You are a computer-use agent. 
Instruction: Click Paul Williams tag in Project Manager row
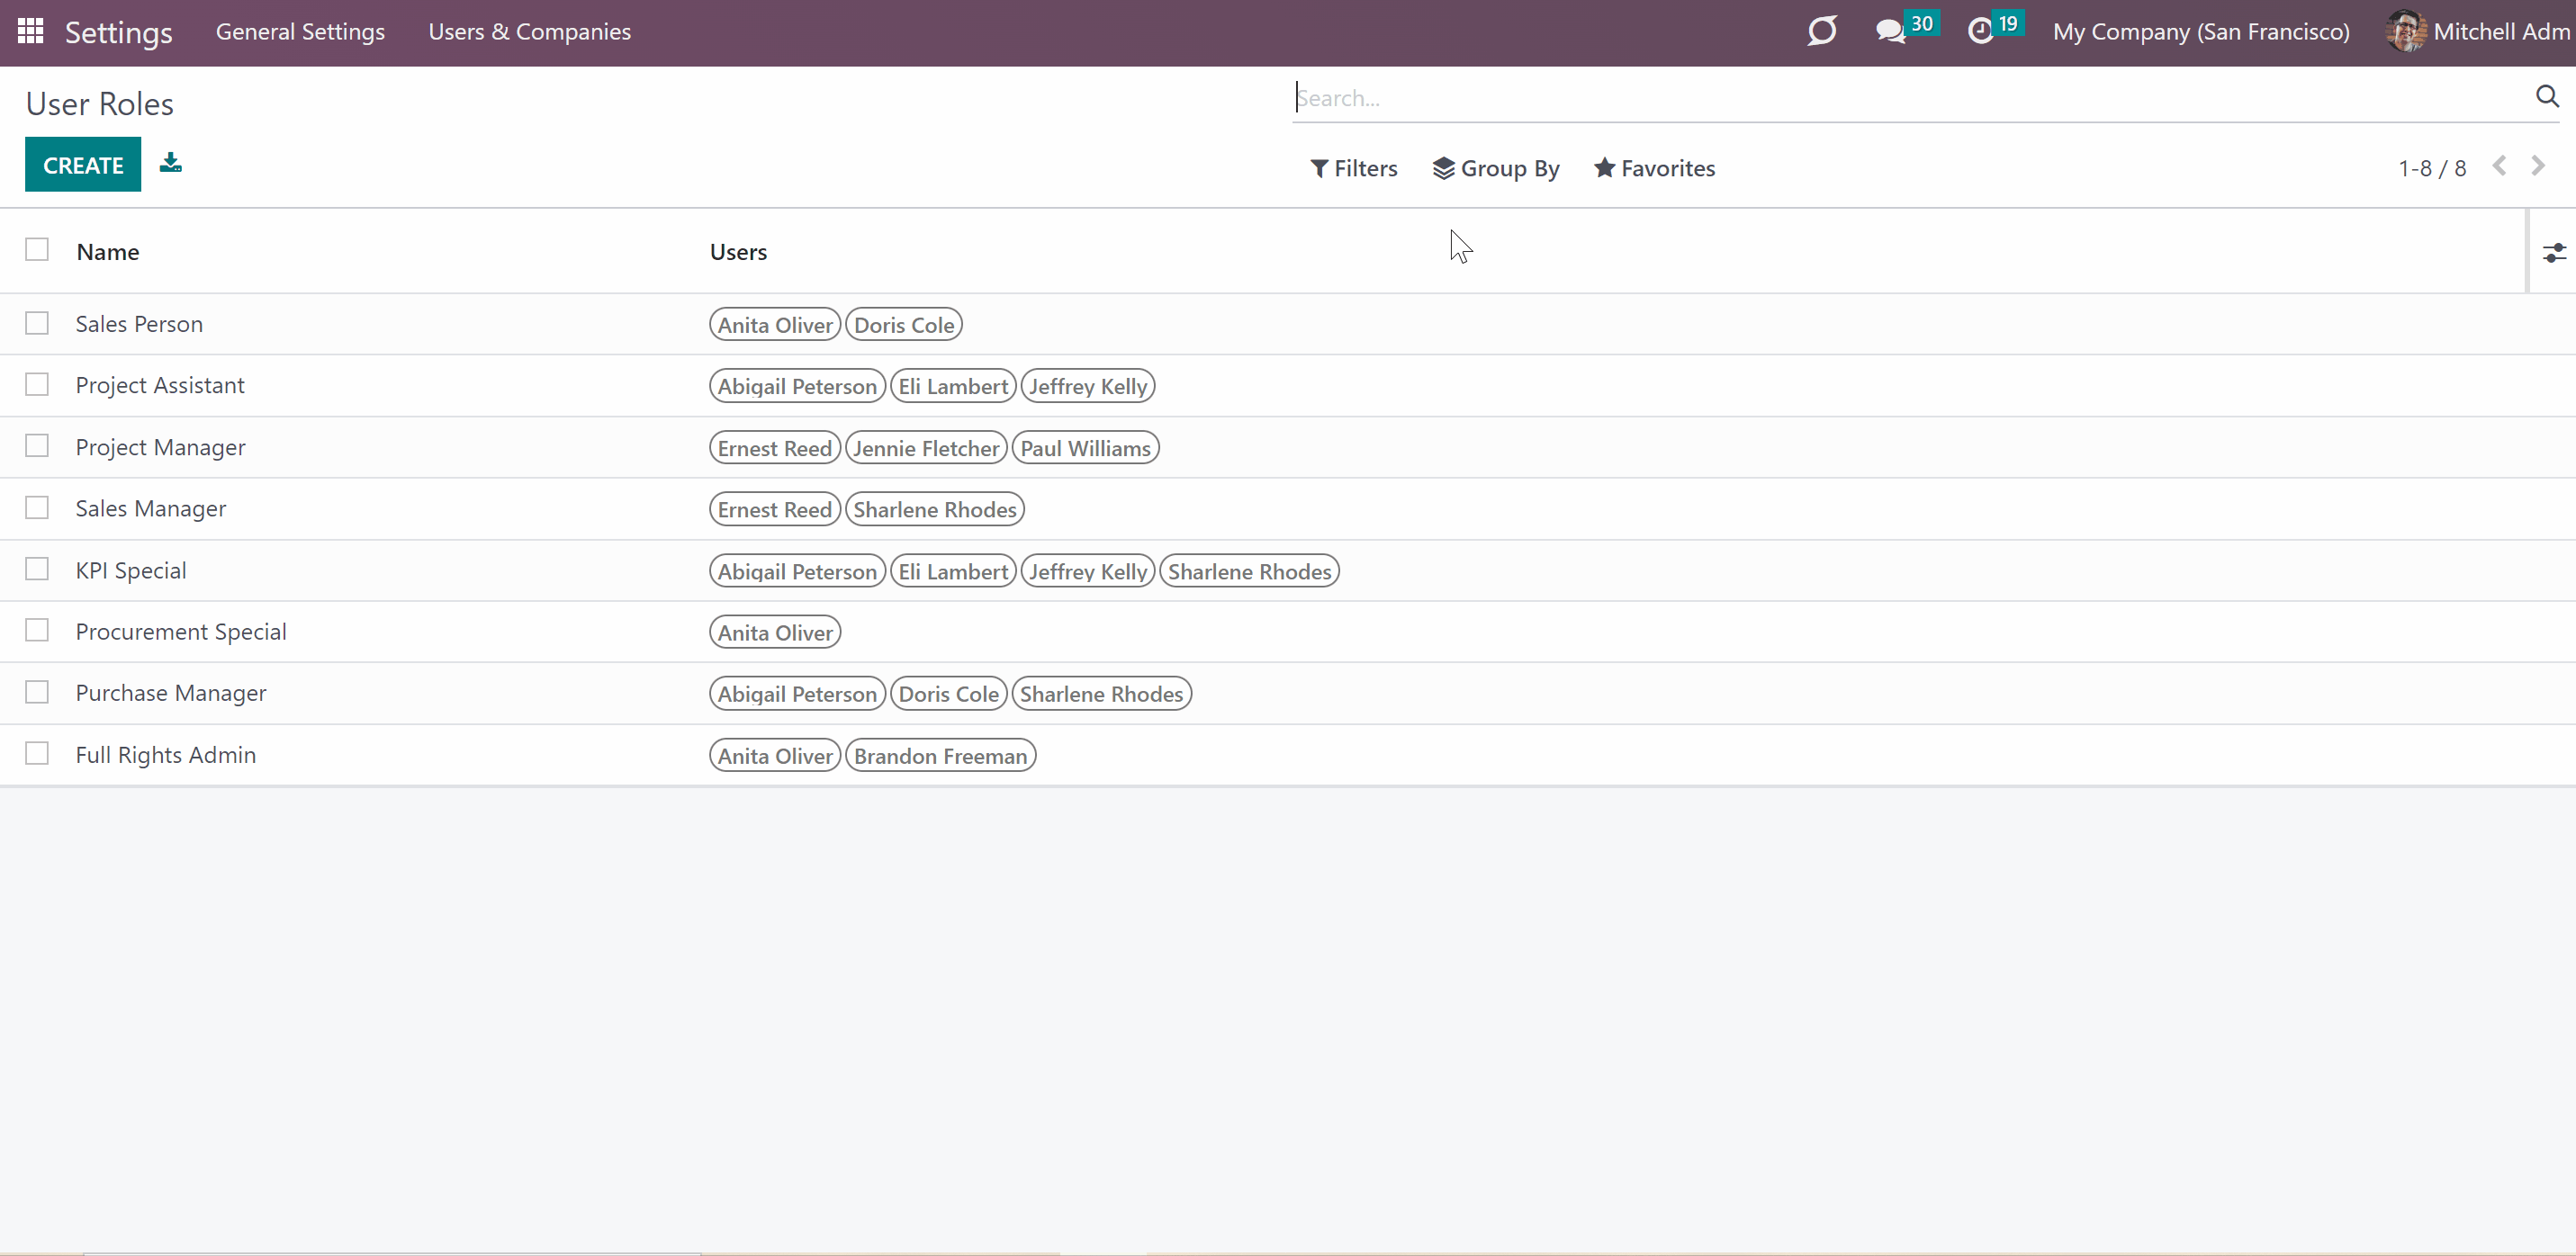(1085, 448)
